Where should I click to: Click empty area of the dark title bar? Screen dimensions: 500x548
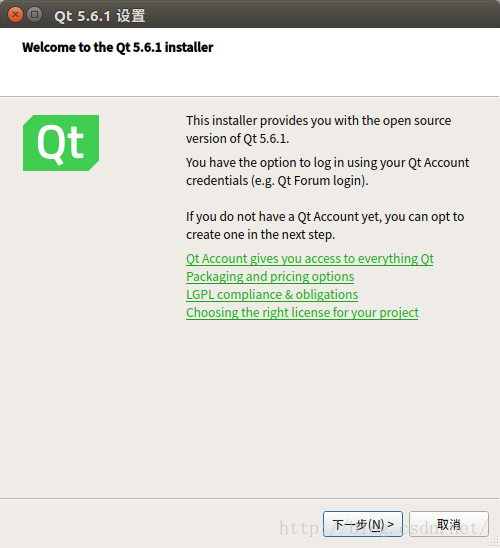[x=314, y=15]
